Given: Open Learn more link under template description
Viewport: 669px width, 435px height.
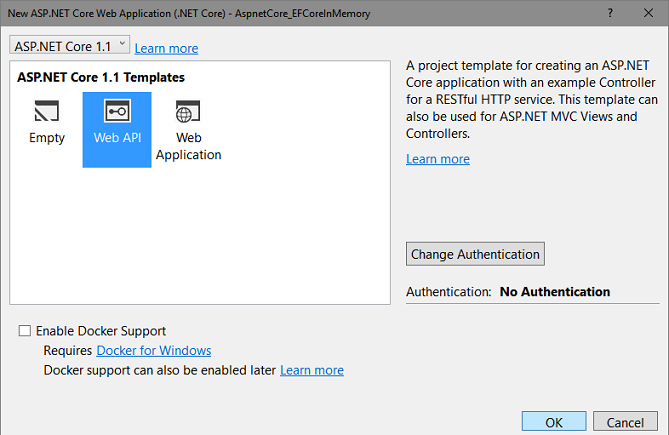Looking at the screenshot, I should pyautogui.click(x=438, y=159).
